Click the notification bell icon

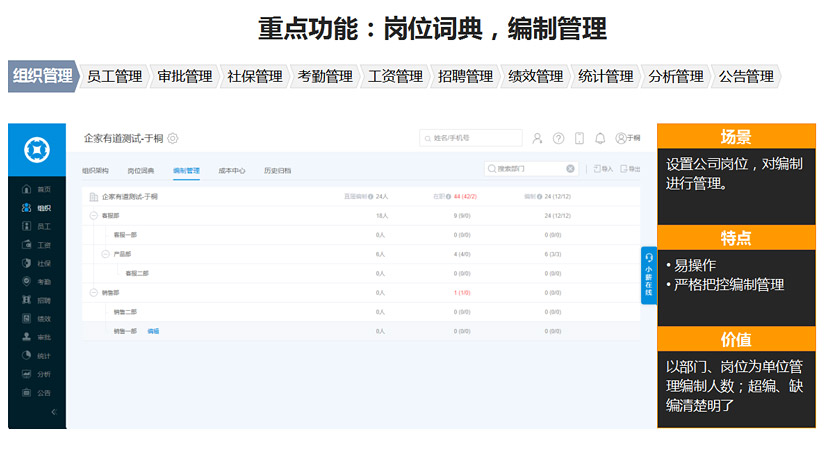[x=600, y=139]
